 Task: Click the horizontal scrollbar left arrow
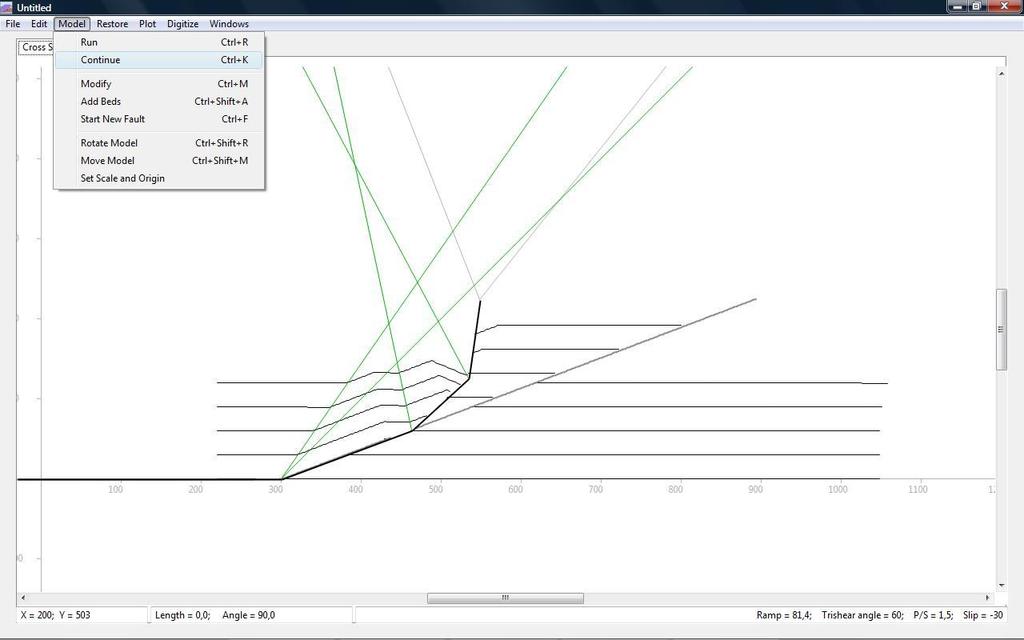coord(24,598)
